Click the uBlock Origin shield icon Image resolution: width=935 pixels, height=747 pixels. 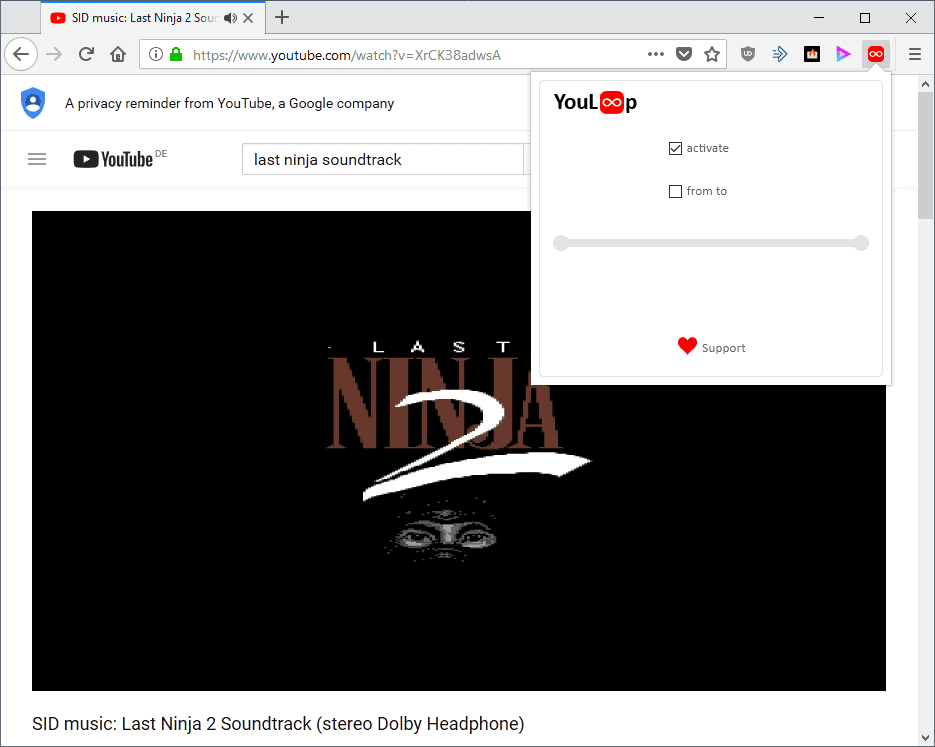747,54
